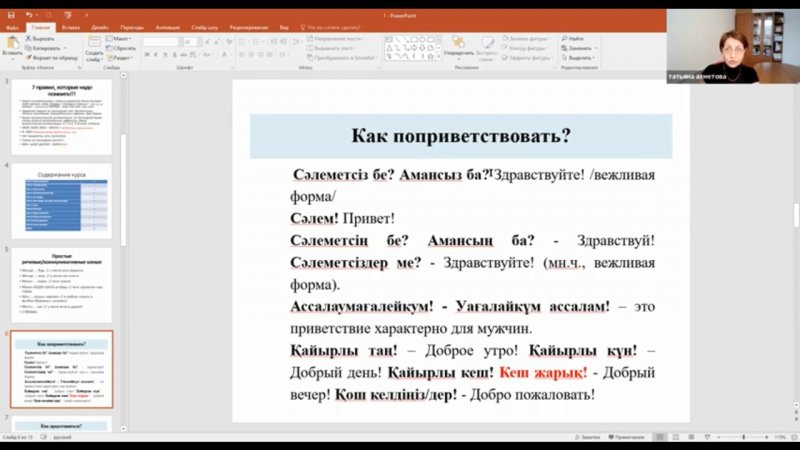Click the Undo arrow icon
Viewport: 800px width, 450px height.
click(x=29, y=15)
